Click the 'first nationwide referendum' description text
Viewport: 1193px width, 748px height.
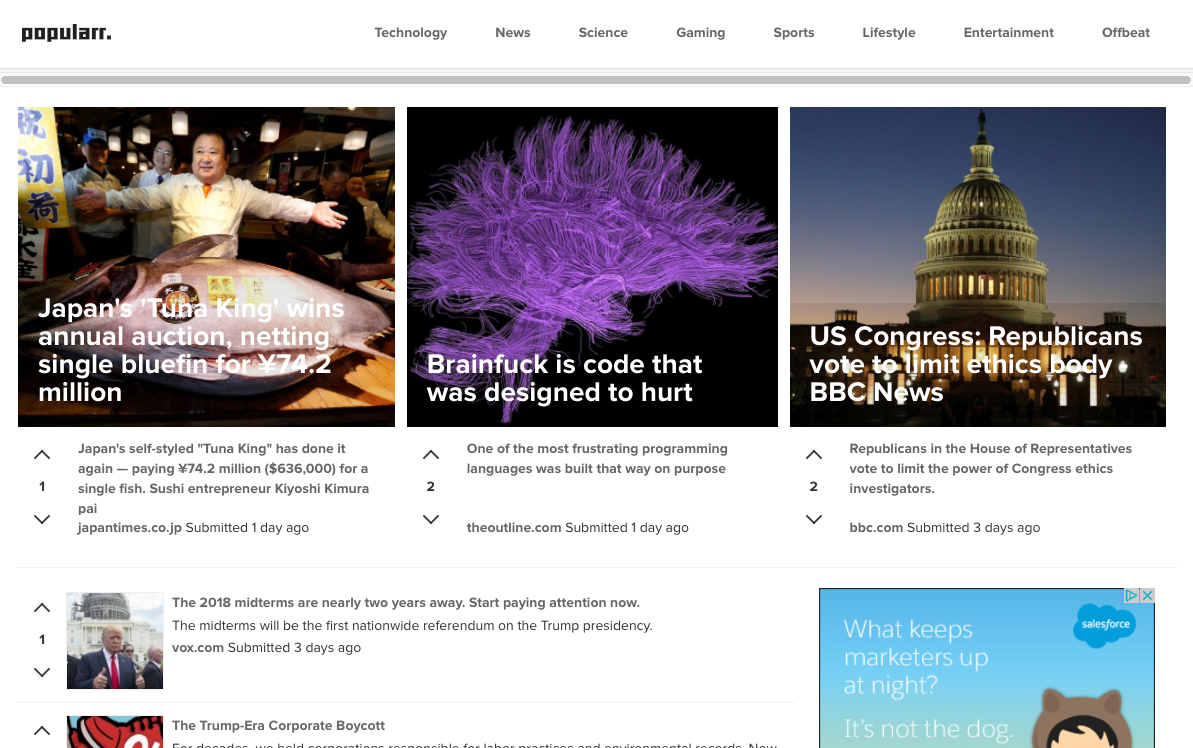[x=412, y=625]
